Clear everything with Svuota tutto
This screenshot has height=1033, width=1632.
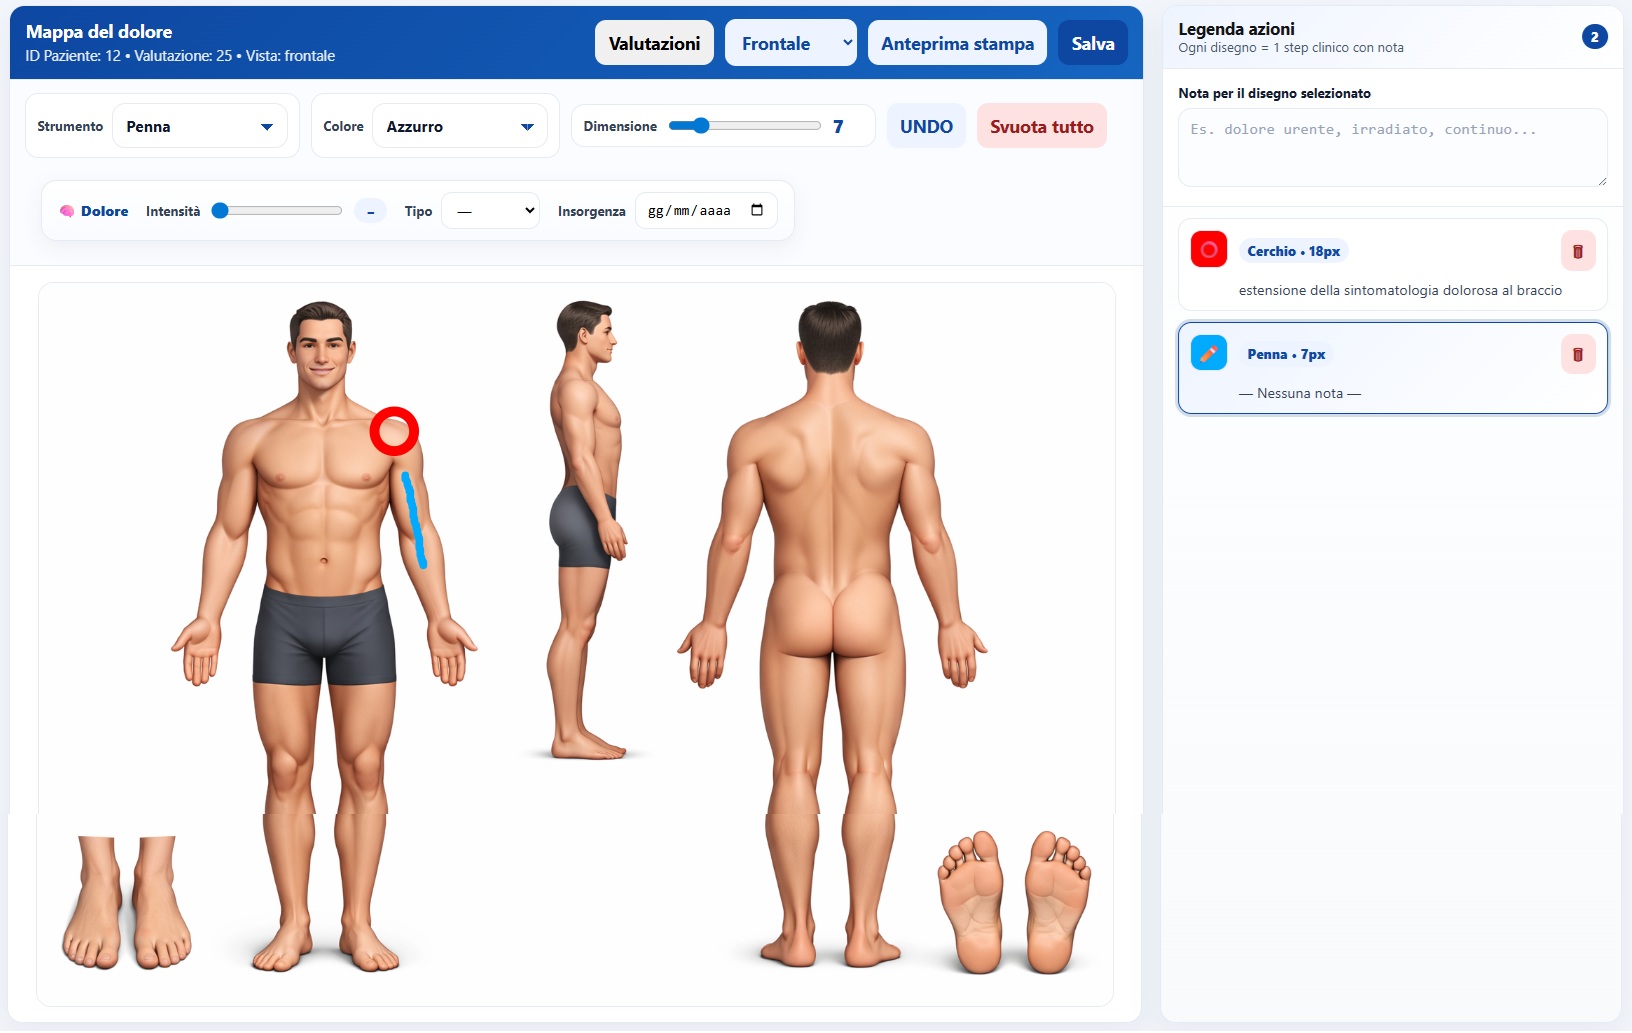click(x=1041, y=126)
